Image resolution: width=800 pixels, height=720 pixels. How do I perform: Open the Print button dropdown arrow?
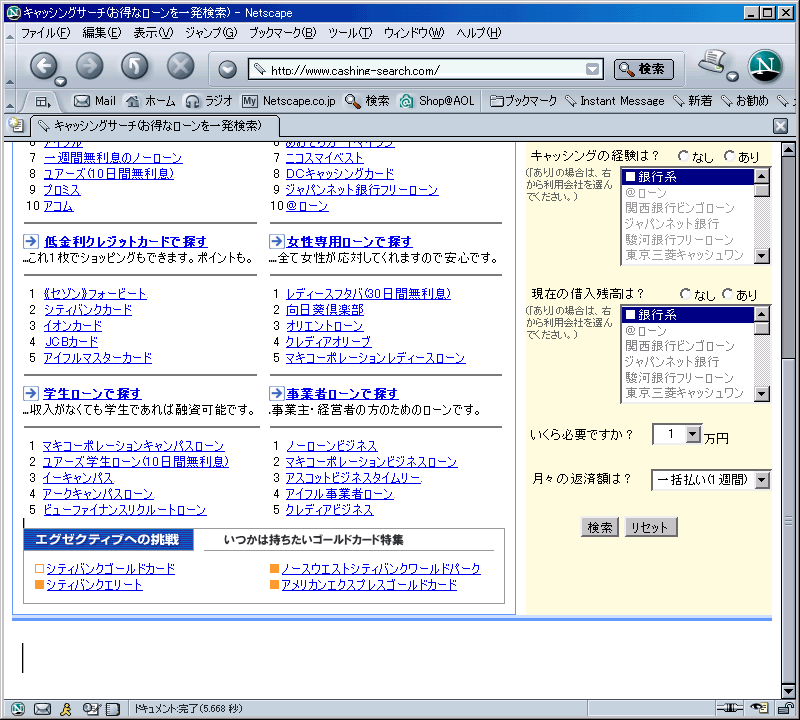coord(733,77)
